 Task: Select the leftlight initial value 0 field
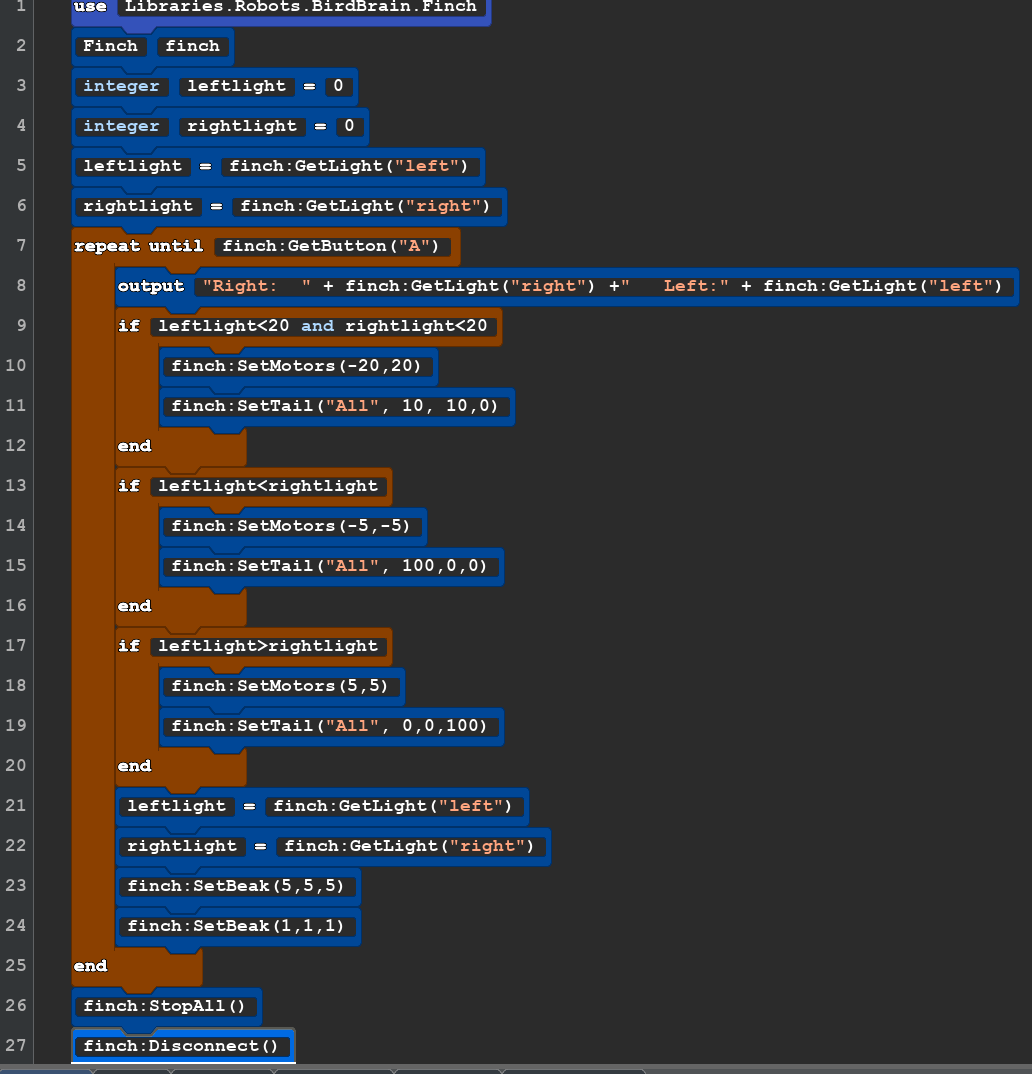pos(338,86)
